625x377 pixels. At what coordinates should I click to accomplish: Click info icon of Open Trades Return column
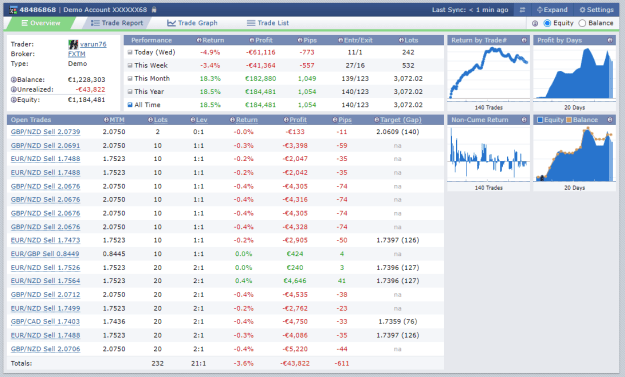(x=233, y=120)
